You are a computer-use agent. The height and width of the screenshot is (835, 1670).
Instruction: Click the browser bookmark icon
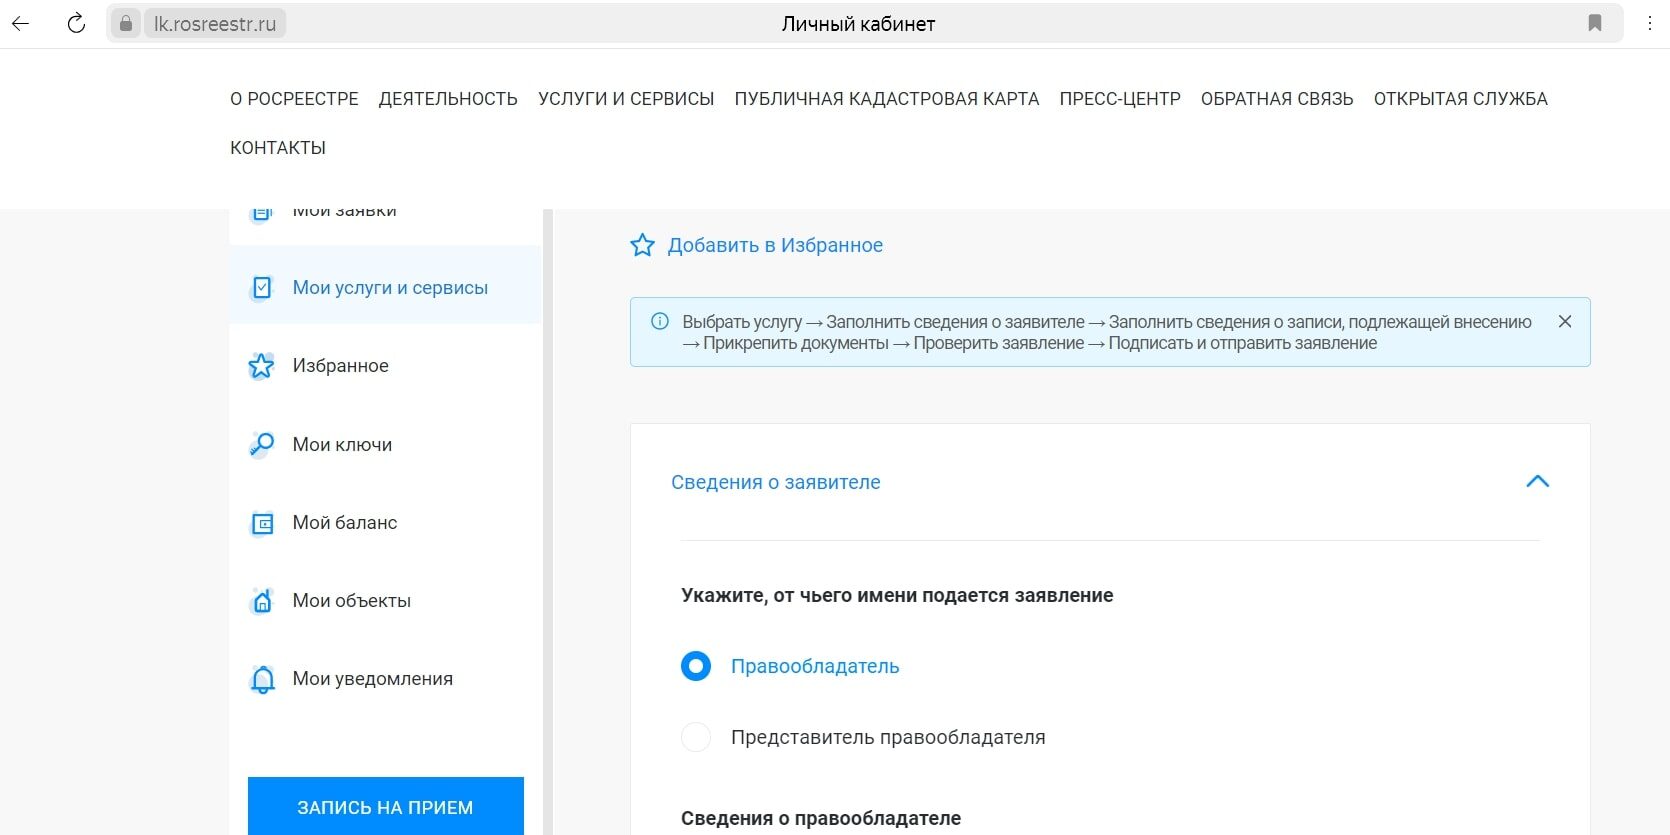point(1595,23)
